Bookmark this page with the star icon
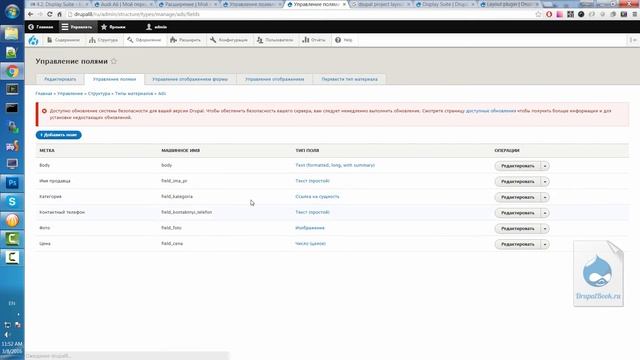The height and width of the screenshot is (360, 640). coord(538,14)
